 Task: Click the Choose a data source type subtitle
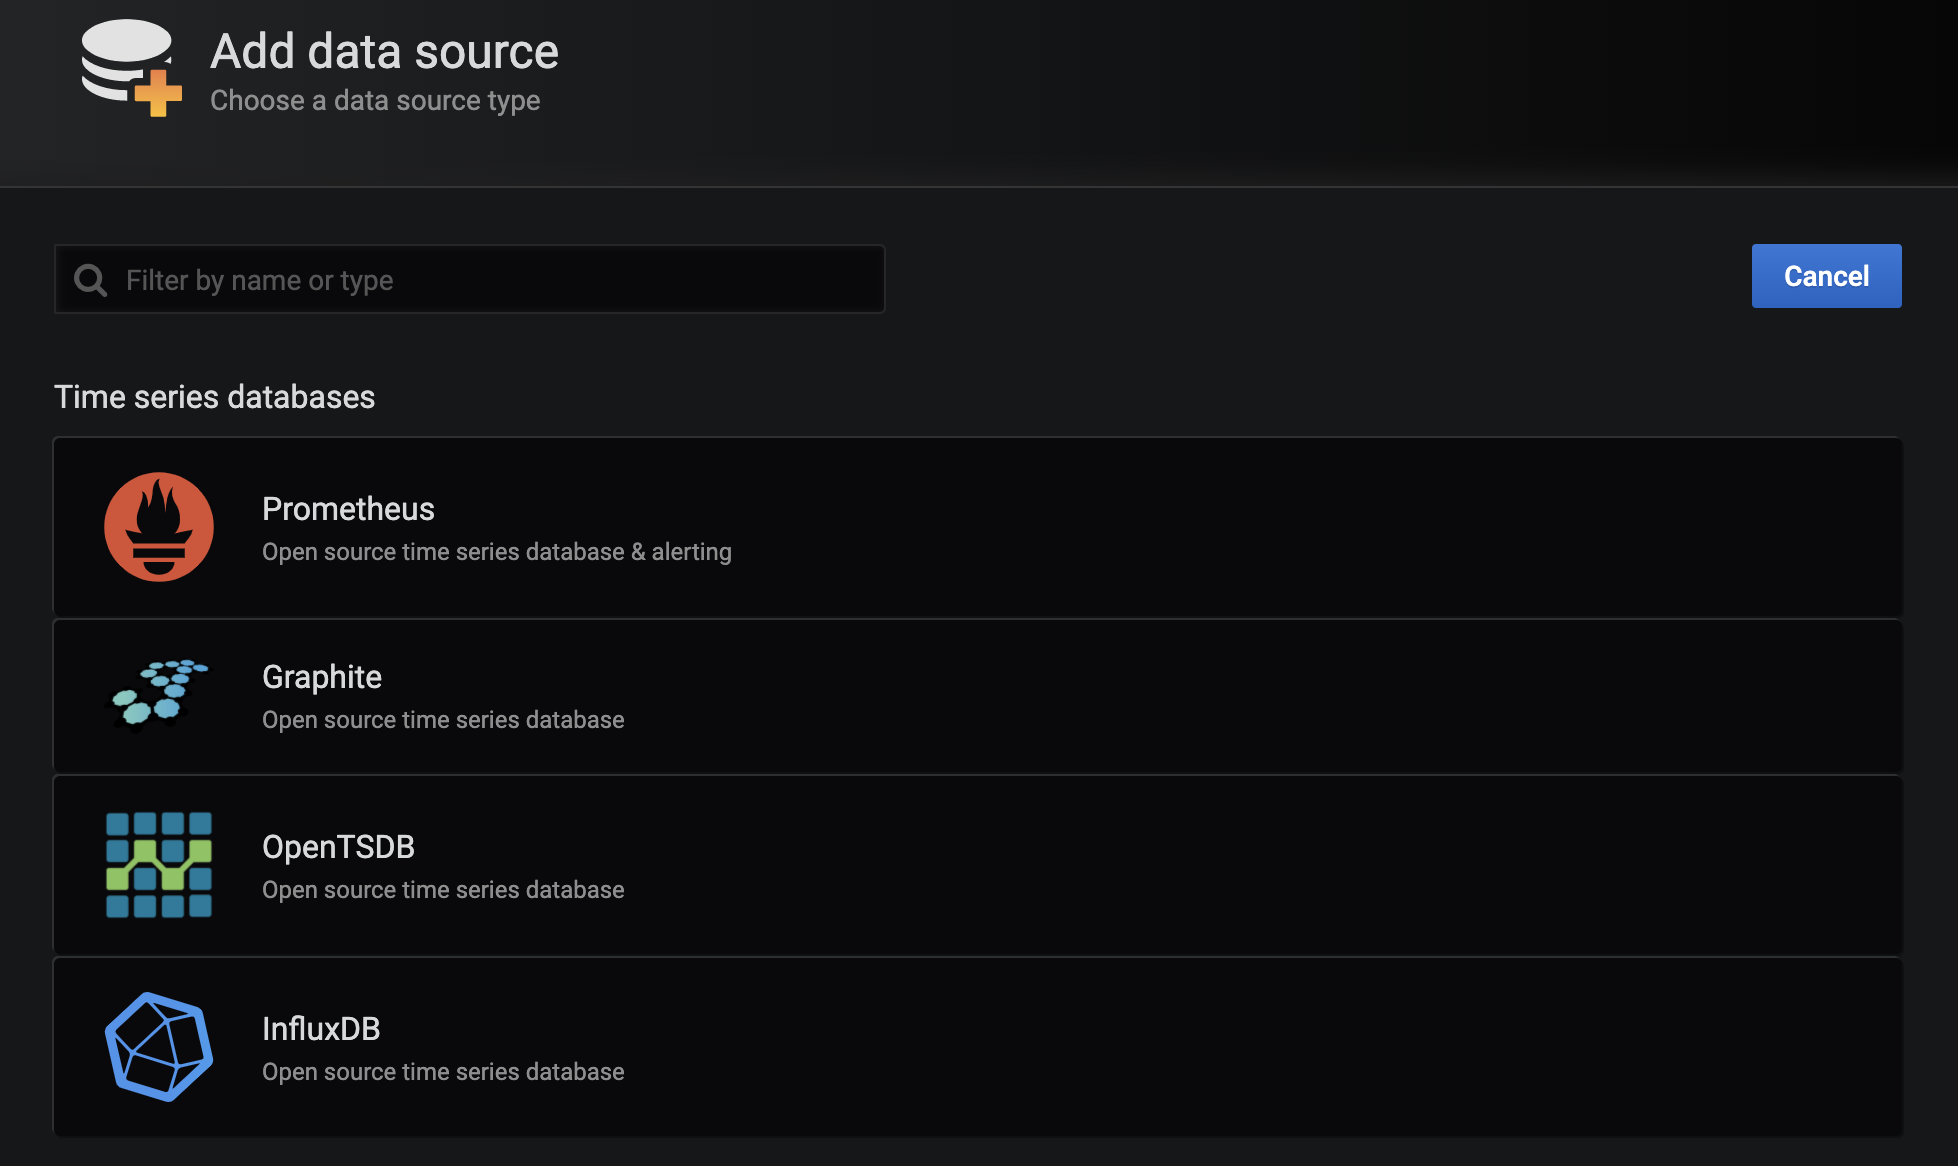375,101
